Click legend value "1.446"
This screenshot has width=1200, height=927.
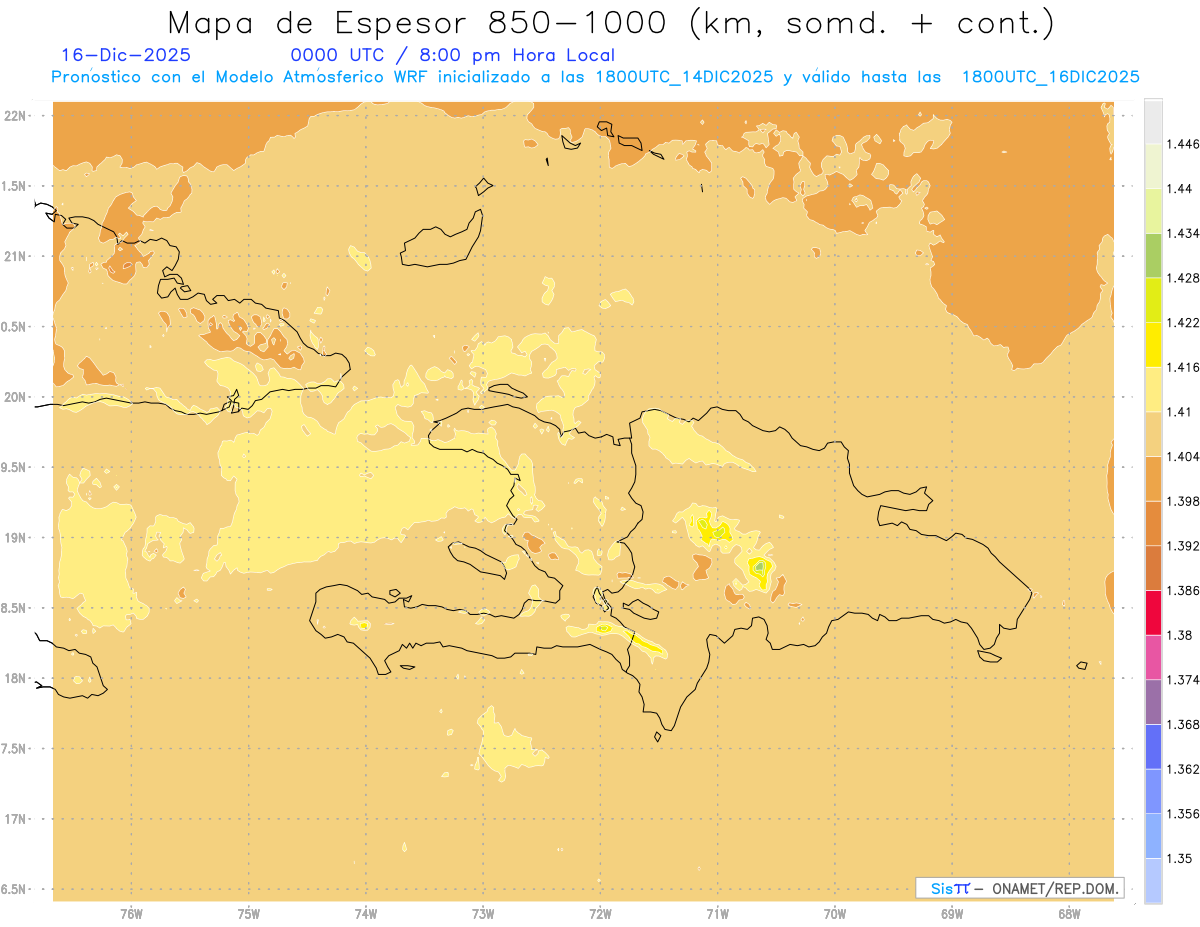pos(1183,144)
